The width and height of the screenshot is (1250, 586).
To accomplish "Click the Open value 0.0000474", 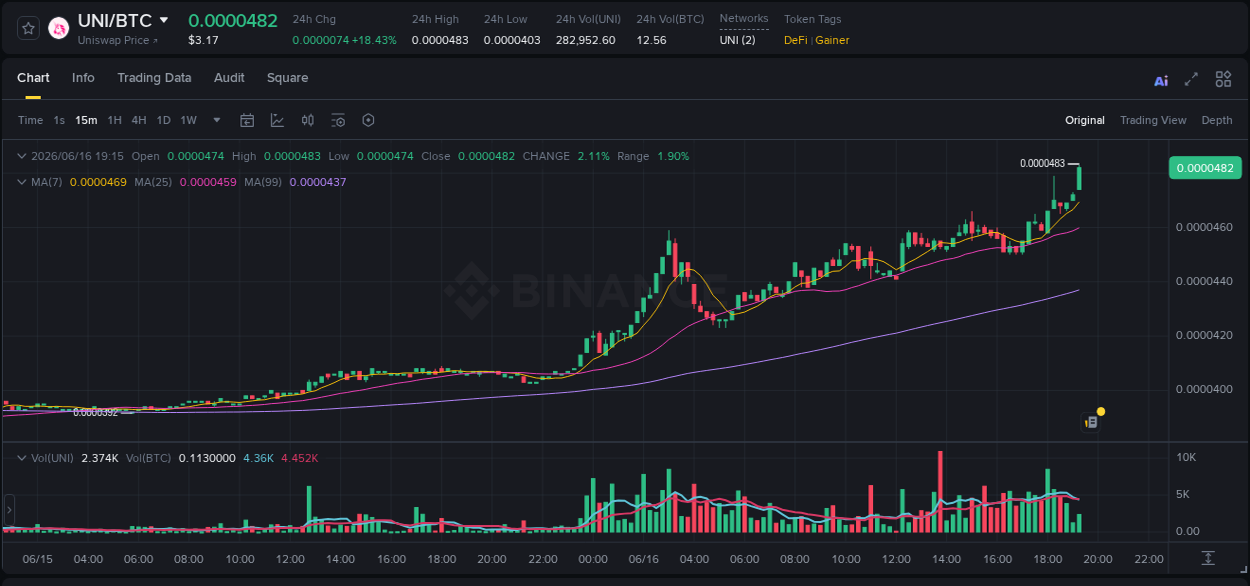I will 195,156.
